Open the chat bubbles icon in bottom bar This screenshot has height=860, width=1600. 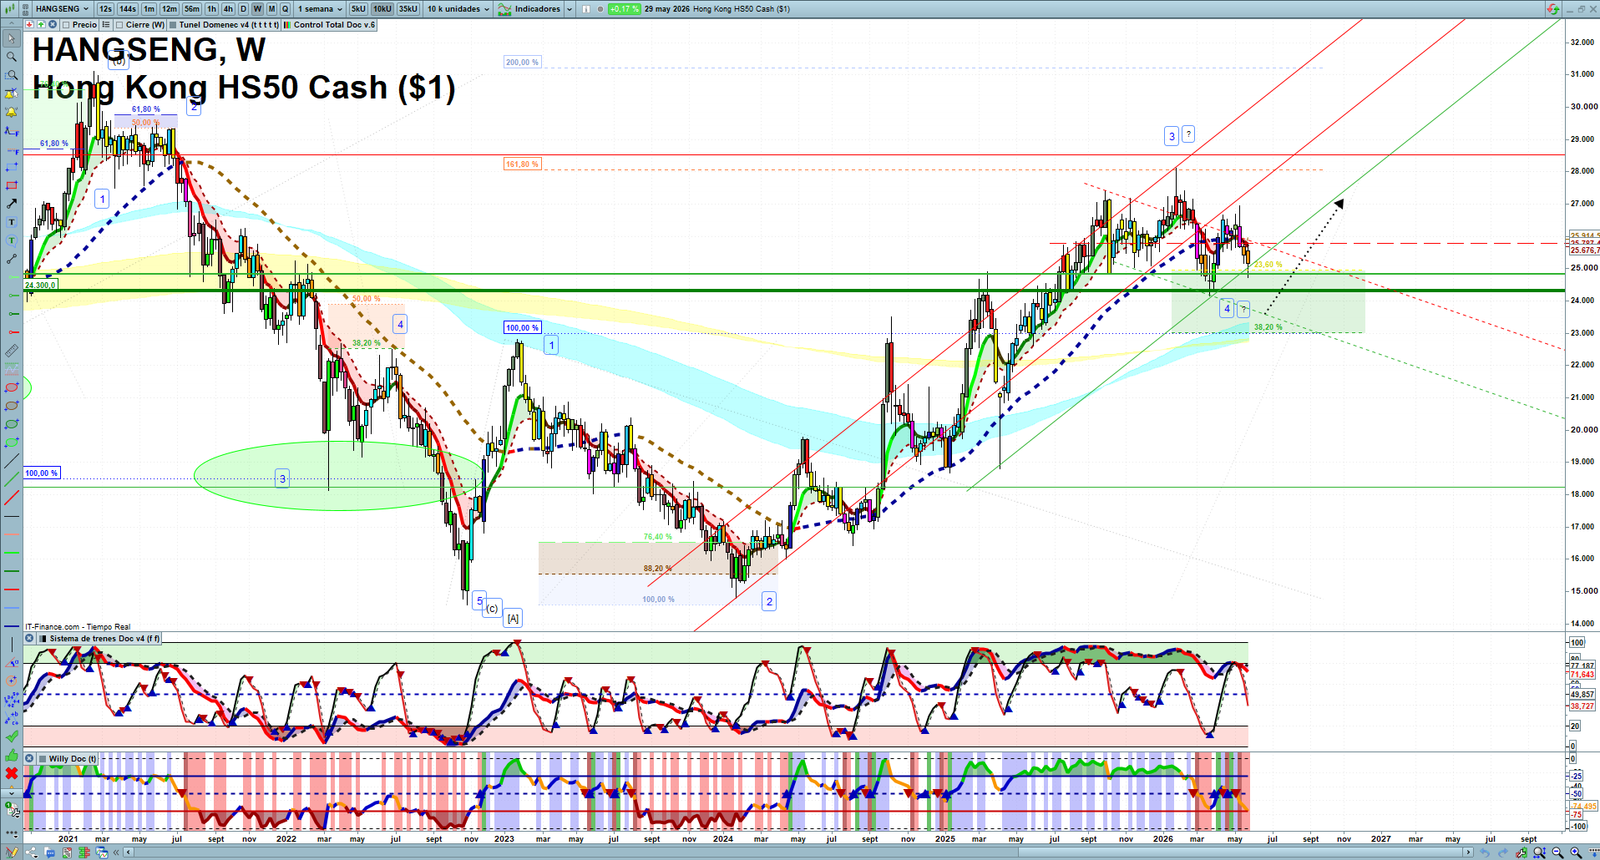pos(49,852)
